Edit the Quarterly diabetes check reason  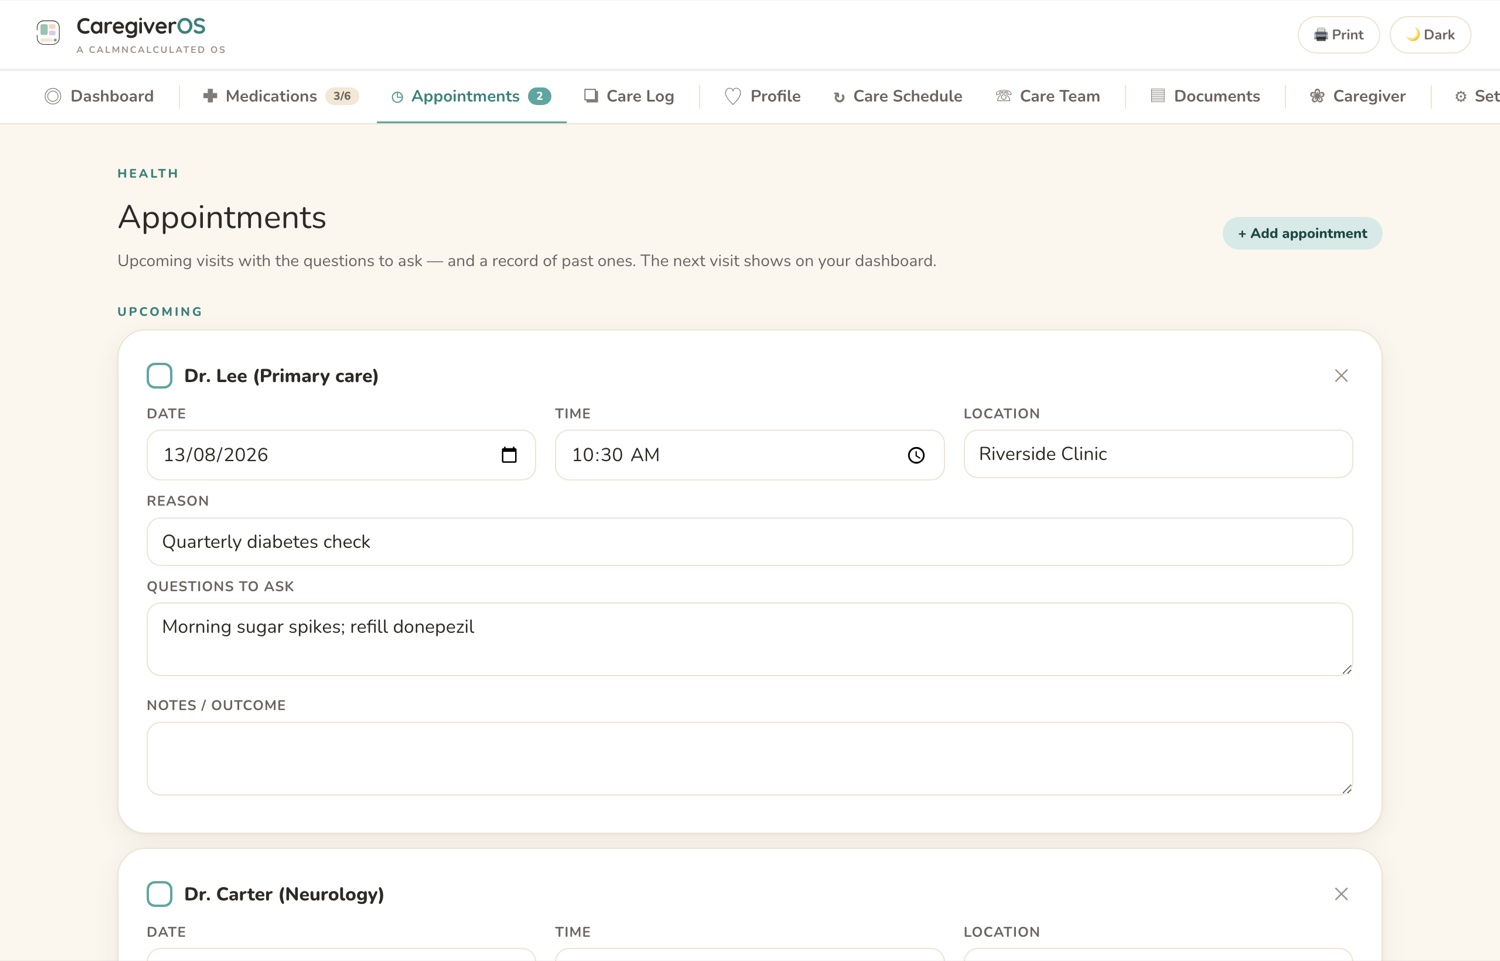pos(750,542)
